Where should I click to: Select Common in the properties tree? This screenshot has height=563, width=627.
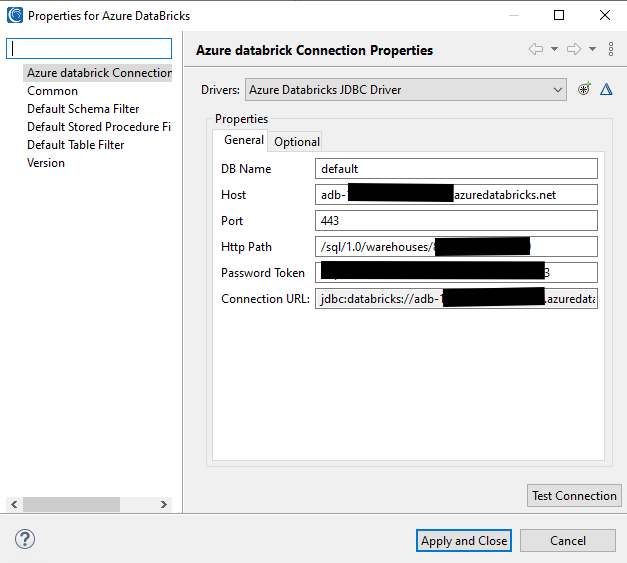click(52, 91)
